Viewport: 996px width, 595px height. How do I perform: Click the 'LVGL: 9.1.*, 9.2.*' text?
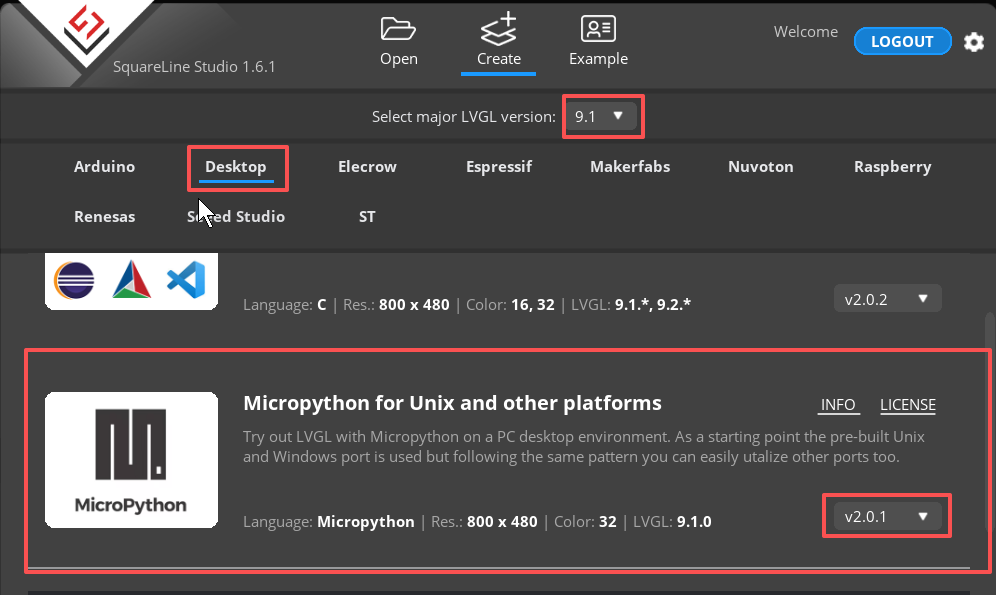click(x=631, y=305)
